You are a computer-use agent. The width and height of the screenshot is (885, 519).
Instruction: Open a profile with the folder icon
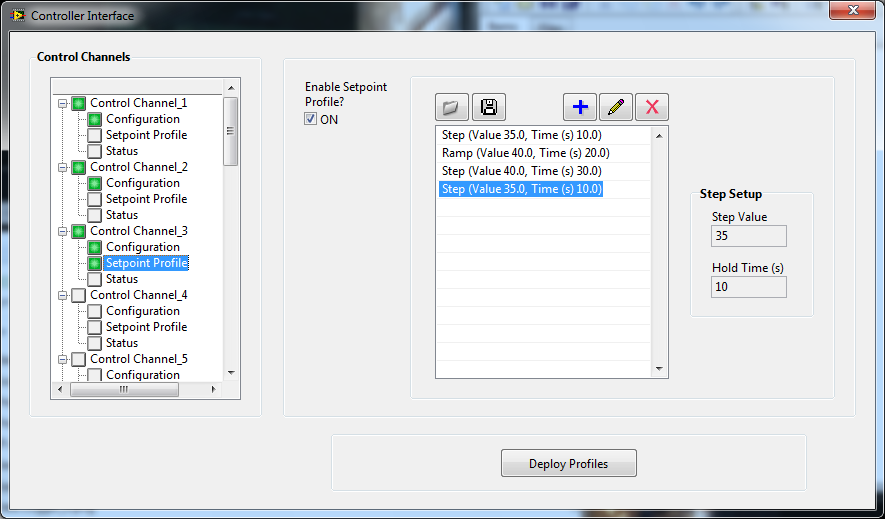click(452, 107)
